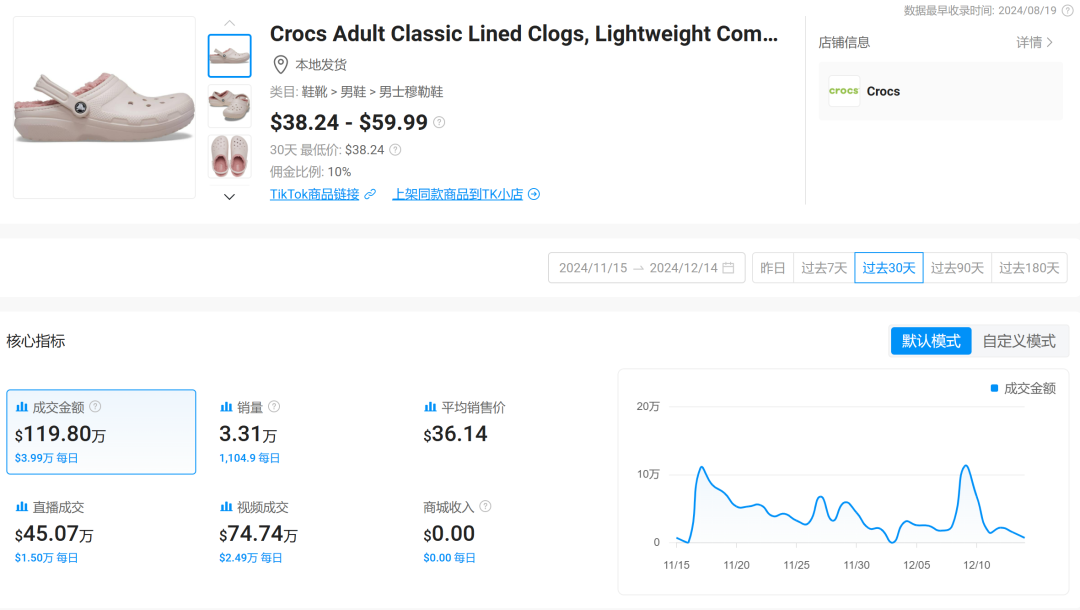Toggle the 成交金额 chart legend
The height and width of the screenshot is (610, 1080).
click(x=1023, y=388)
